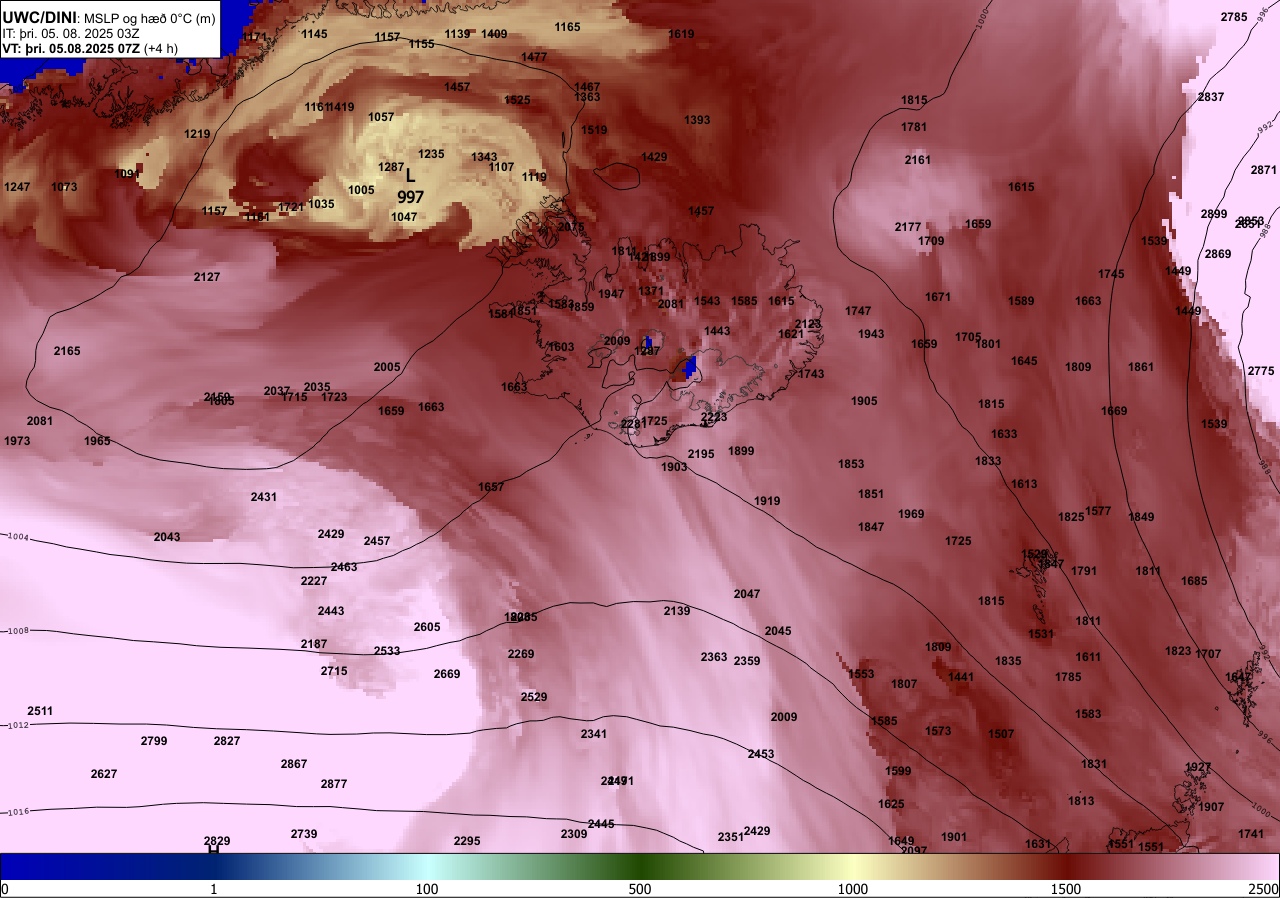The height and width of the screenshot is (898, 1280).
Task: Click the height value 1927
Action: 1198,767
